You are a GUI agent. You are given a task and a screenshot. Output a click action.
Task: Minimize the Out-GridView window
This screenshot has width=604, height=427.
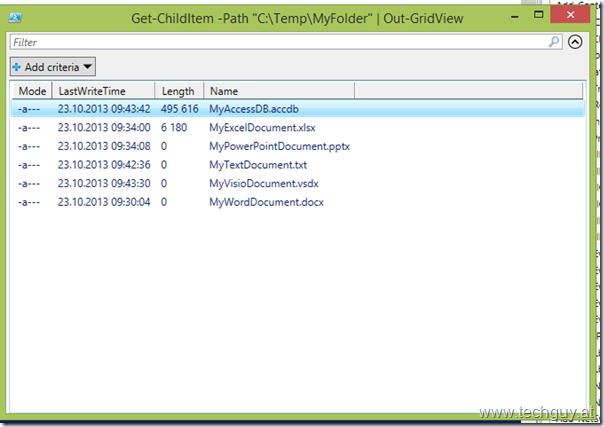[515, 16]
